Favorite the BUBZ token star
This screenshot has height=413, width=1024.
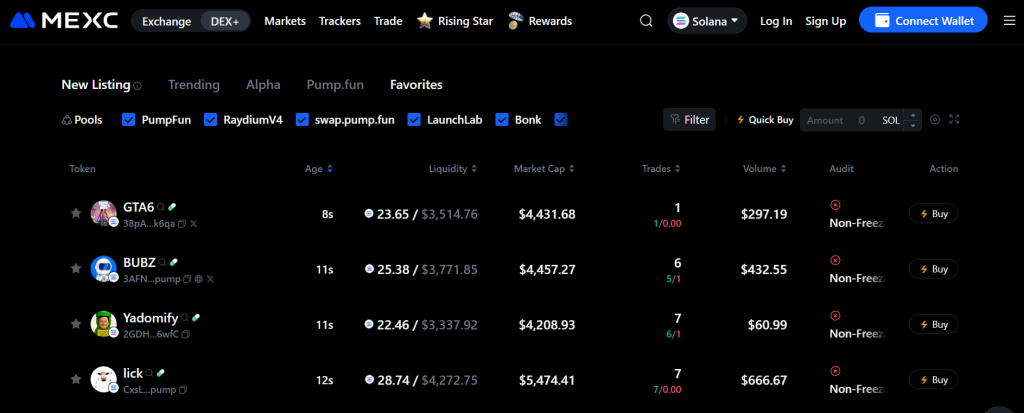[x=76, y=269]
